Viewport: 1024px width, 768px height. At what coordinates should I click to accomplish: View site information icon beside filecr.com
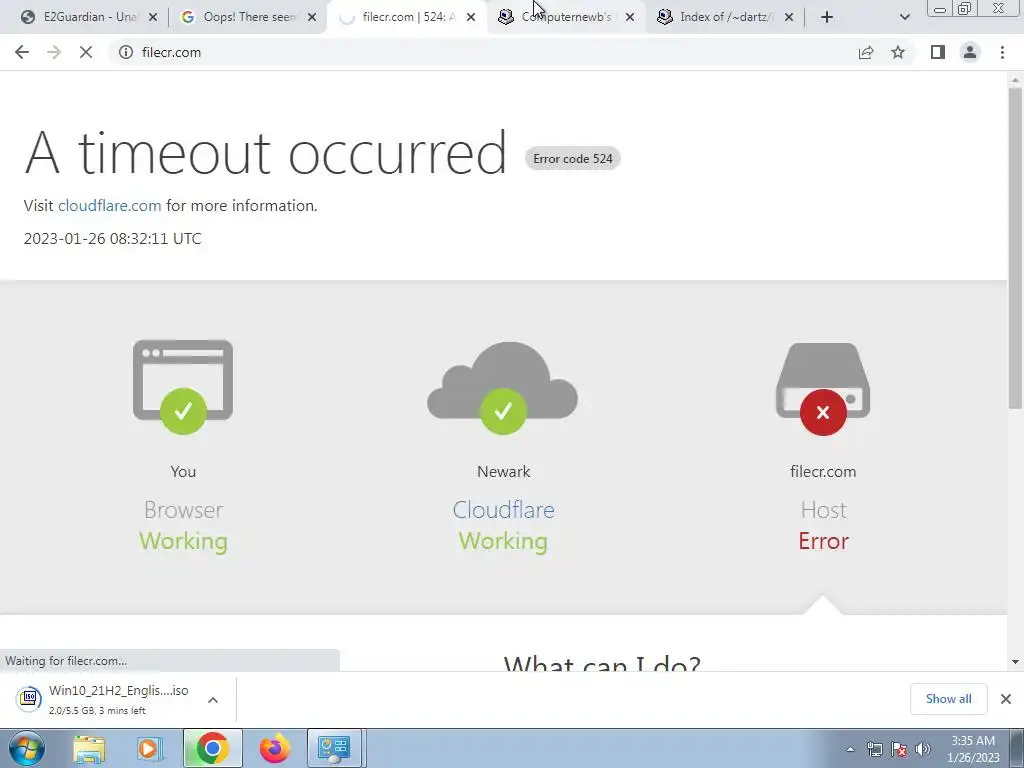(125, 52)
